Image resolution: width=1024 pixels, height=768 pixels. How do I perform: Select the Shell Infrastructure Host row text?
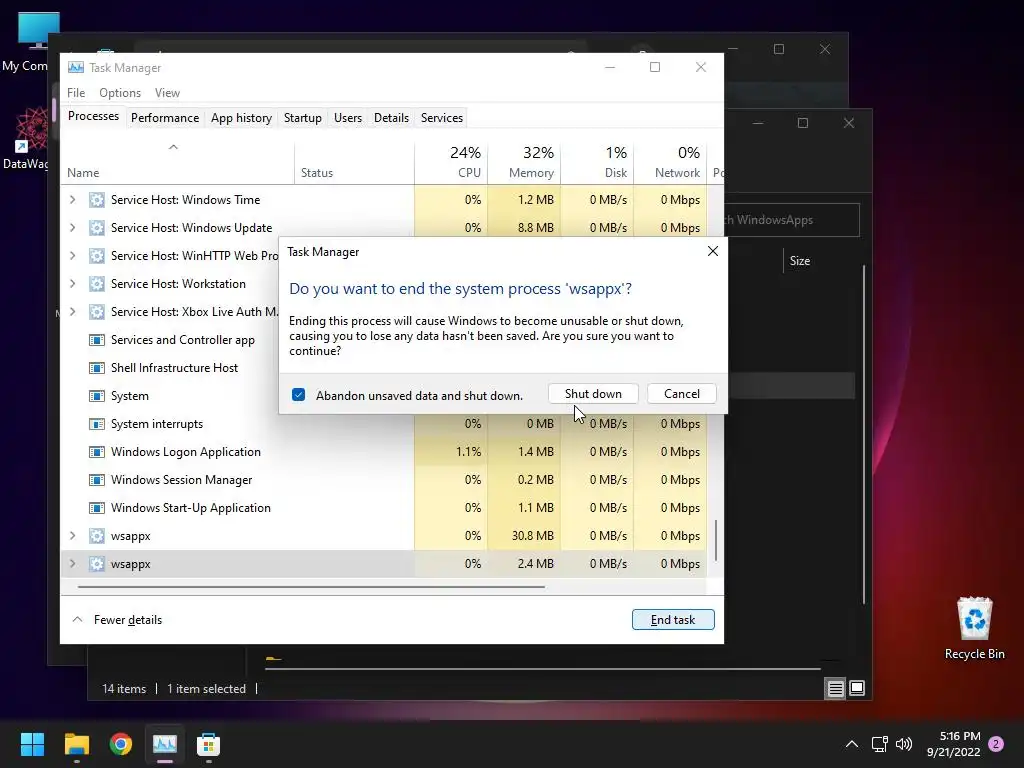point(174,368)
